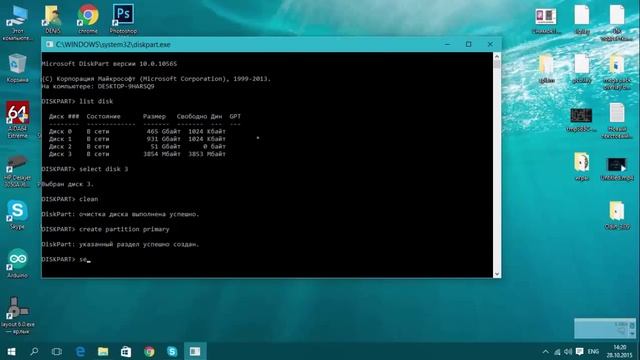Launch the Arduino desktop shortcut

tap(17, 263)
